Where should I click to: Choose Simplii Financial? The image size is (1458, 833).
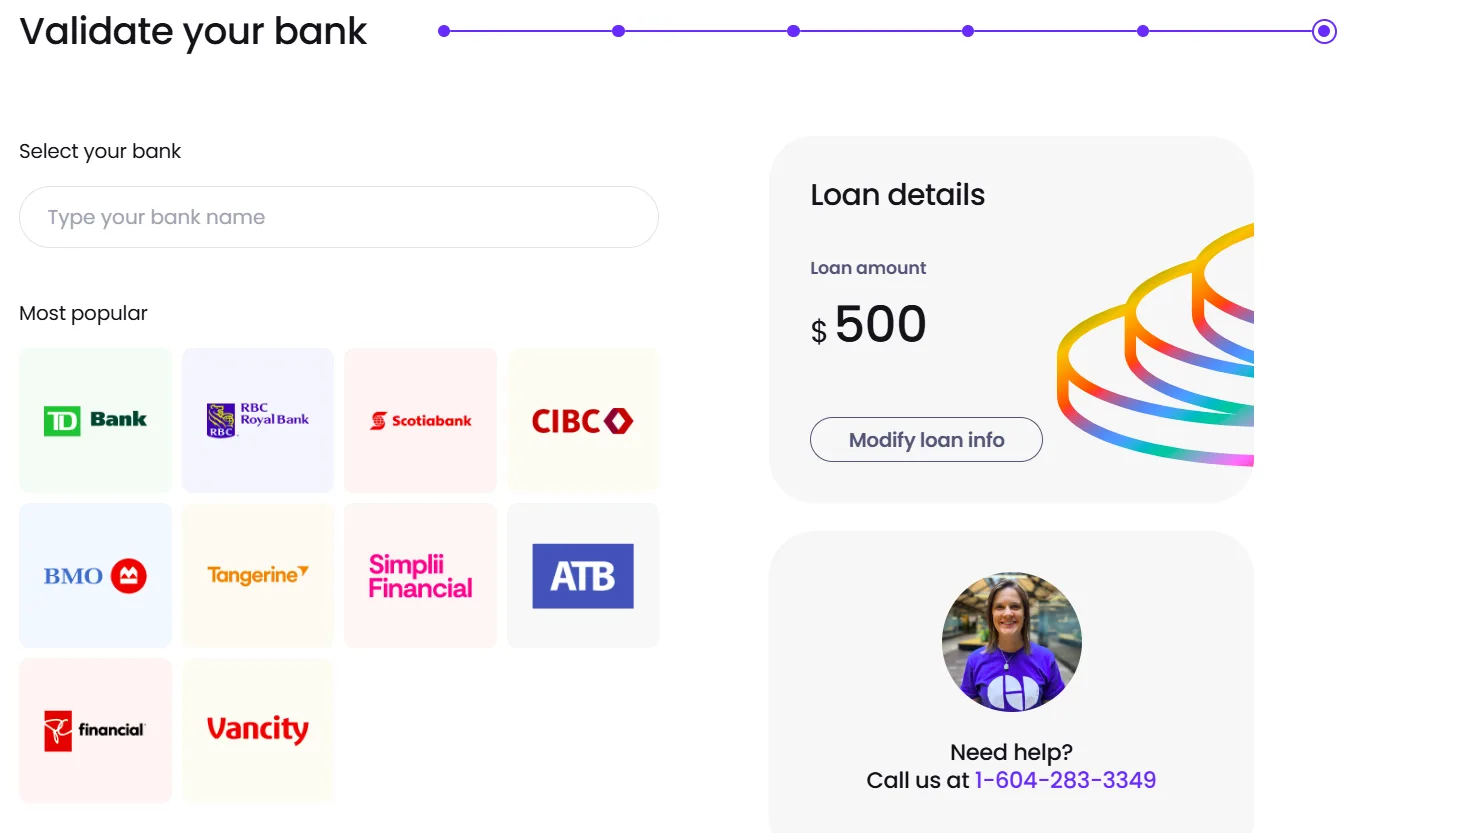coord(420,575)
